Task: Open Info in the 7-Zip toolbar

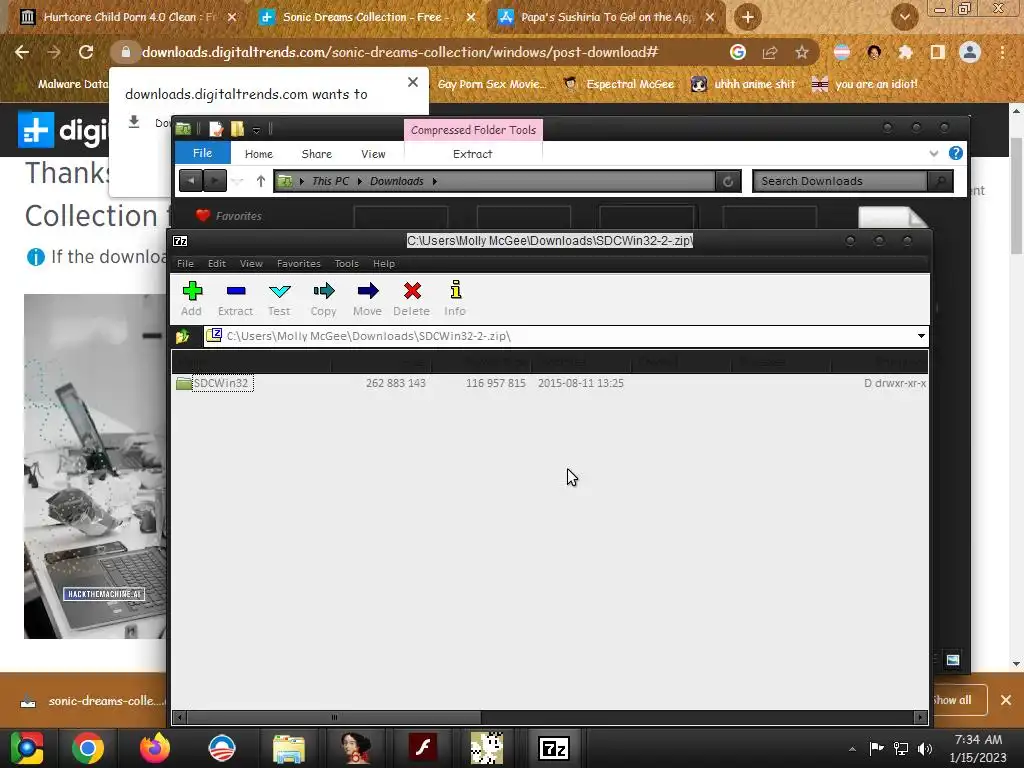Action: (x=455, y=298)
